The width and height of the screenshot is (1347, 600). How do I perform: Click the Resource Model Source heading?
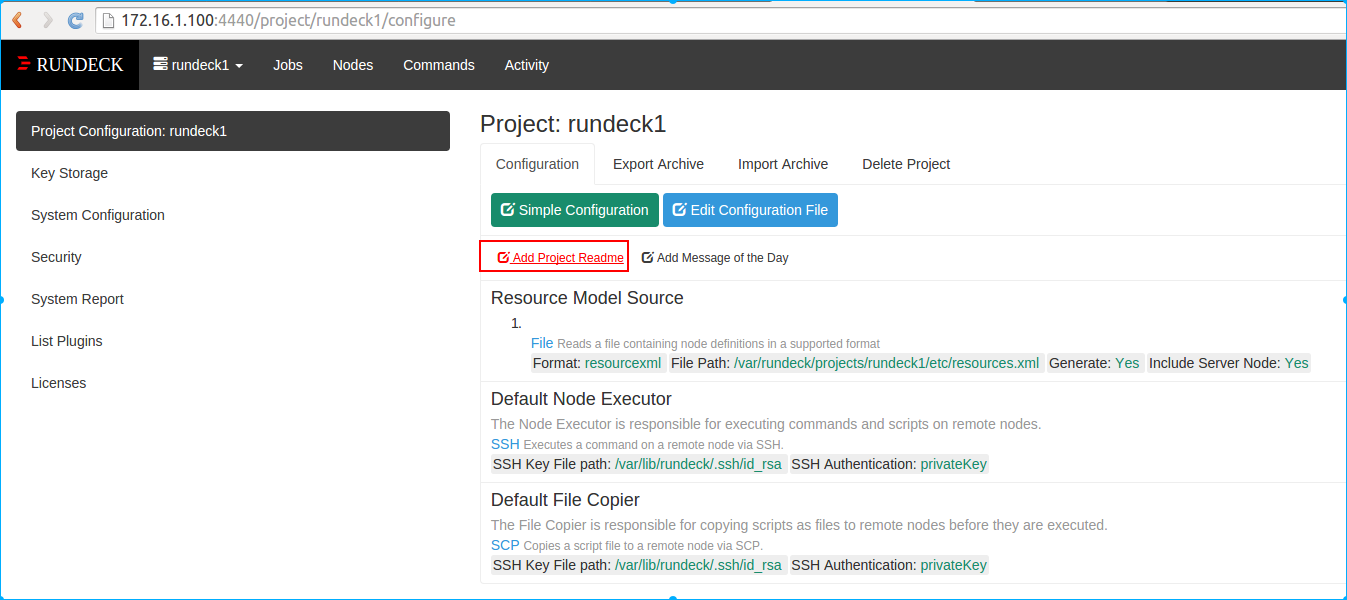[587, 298]
